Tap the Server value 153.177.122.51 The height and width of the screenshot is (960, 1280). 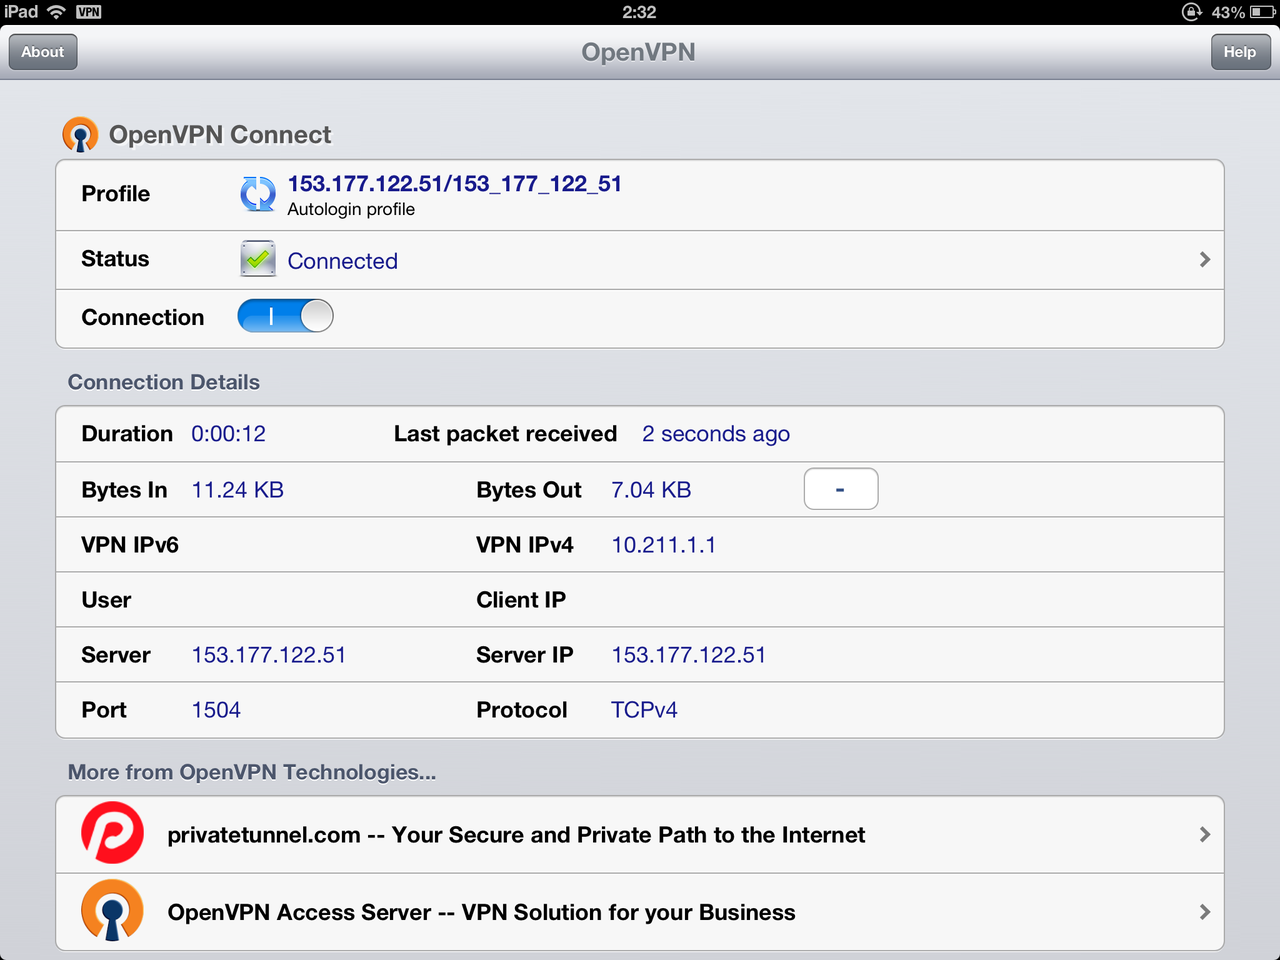click(x=269, y=655)
